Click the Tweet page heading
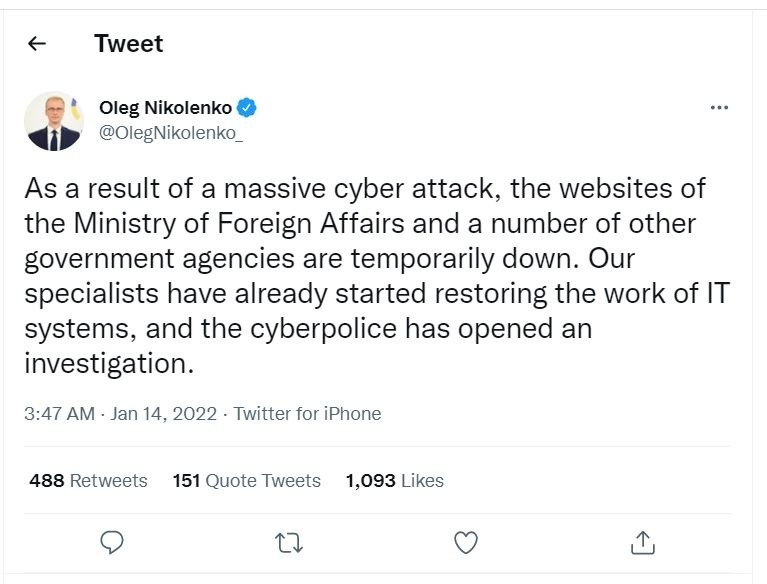The width and height of the screenshot is (767, 584). pos(128,44)
